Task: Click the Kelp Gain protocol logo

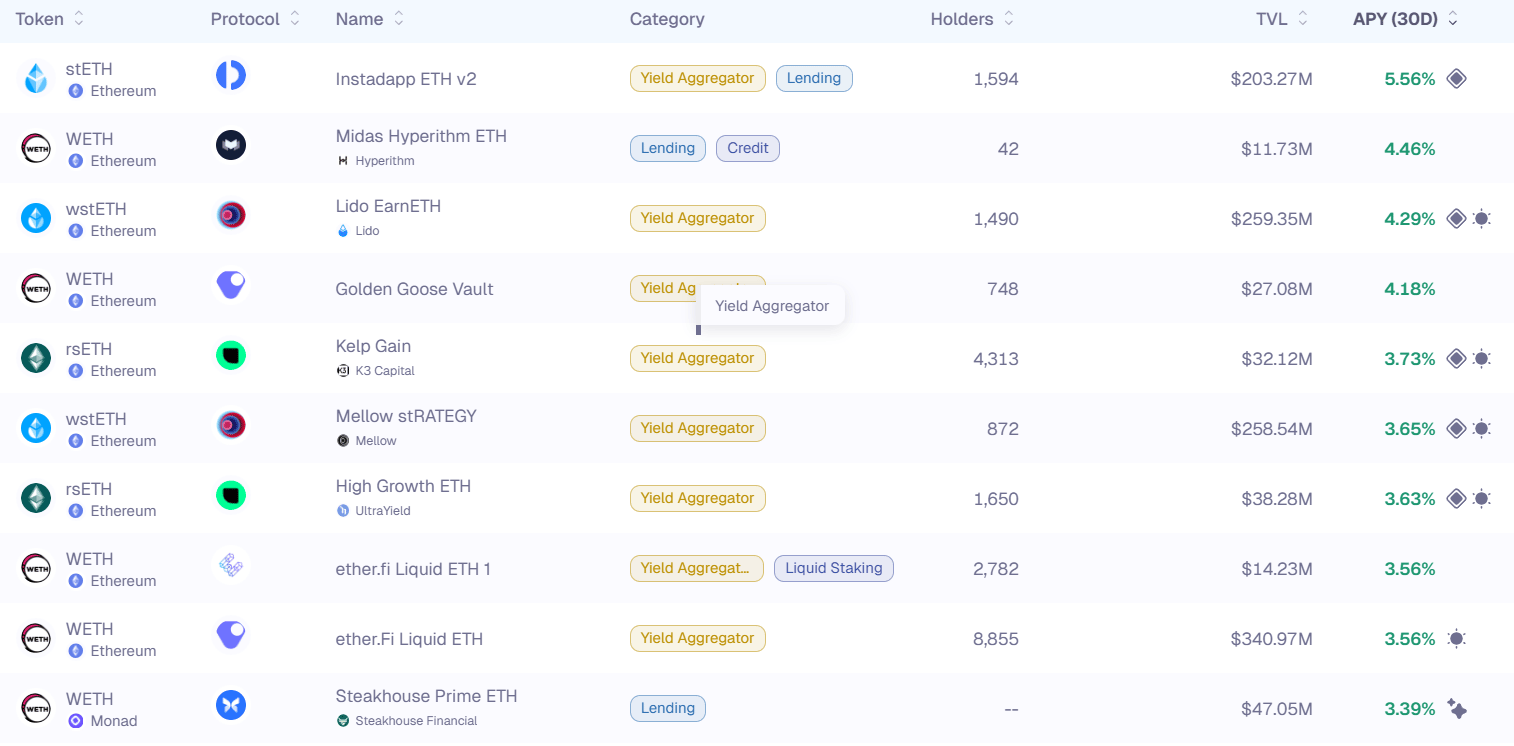Action: [231, 355]
